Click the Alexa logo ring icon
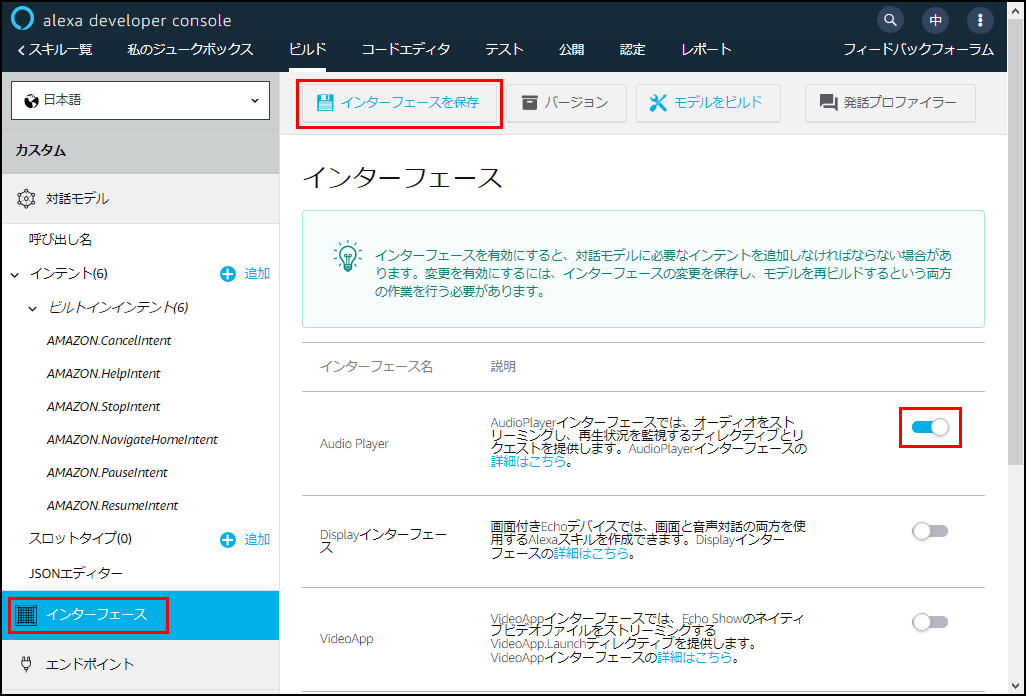Viewport: 1026px width, 696px height. (22, 19)
